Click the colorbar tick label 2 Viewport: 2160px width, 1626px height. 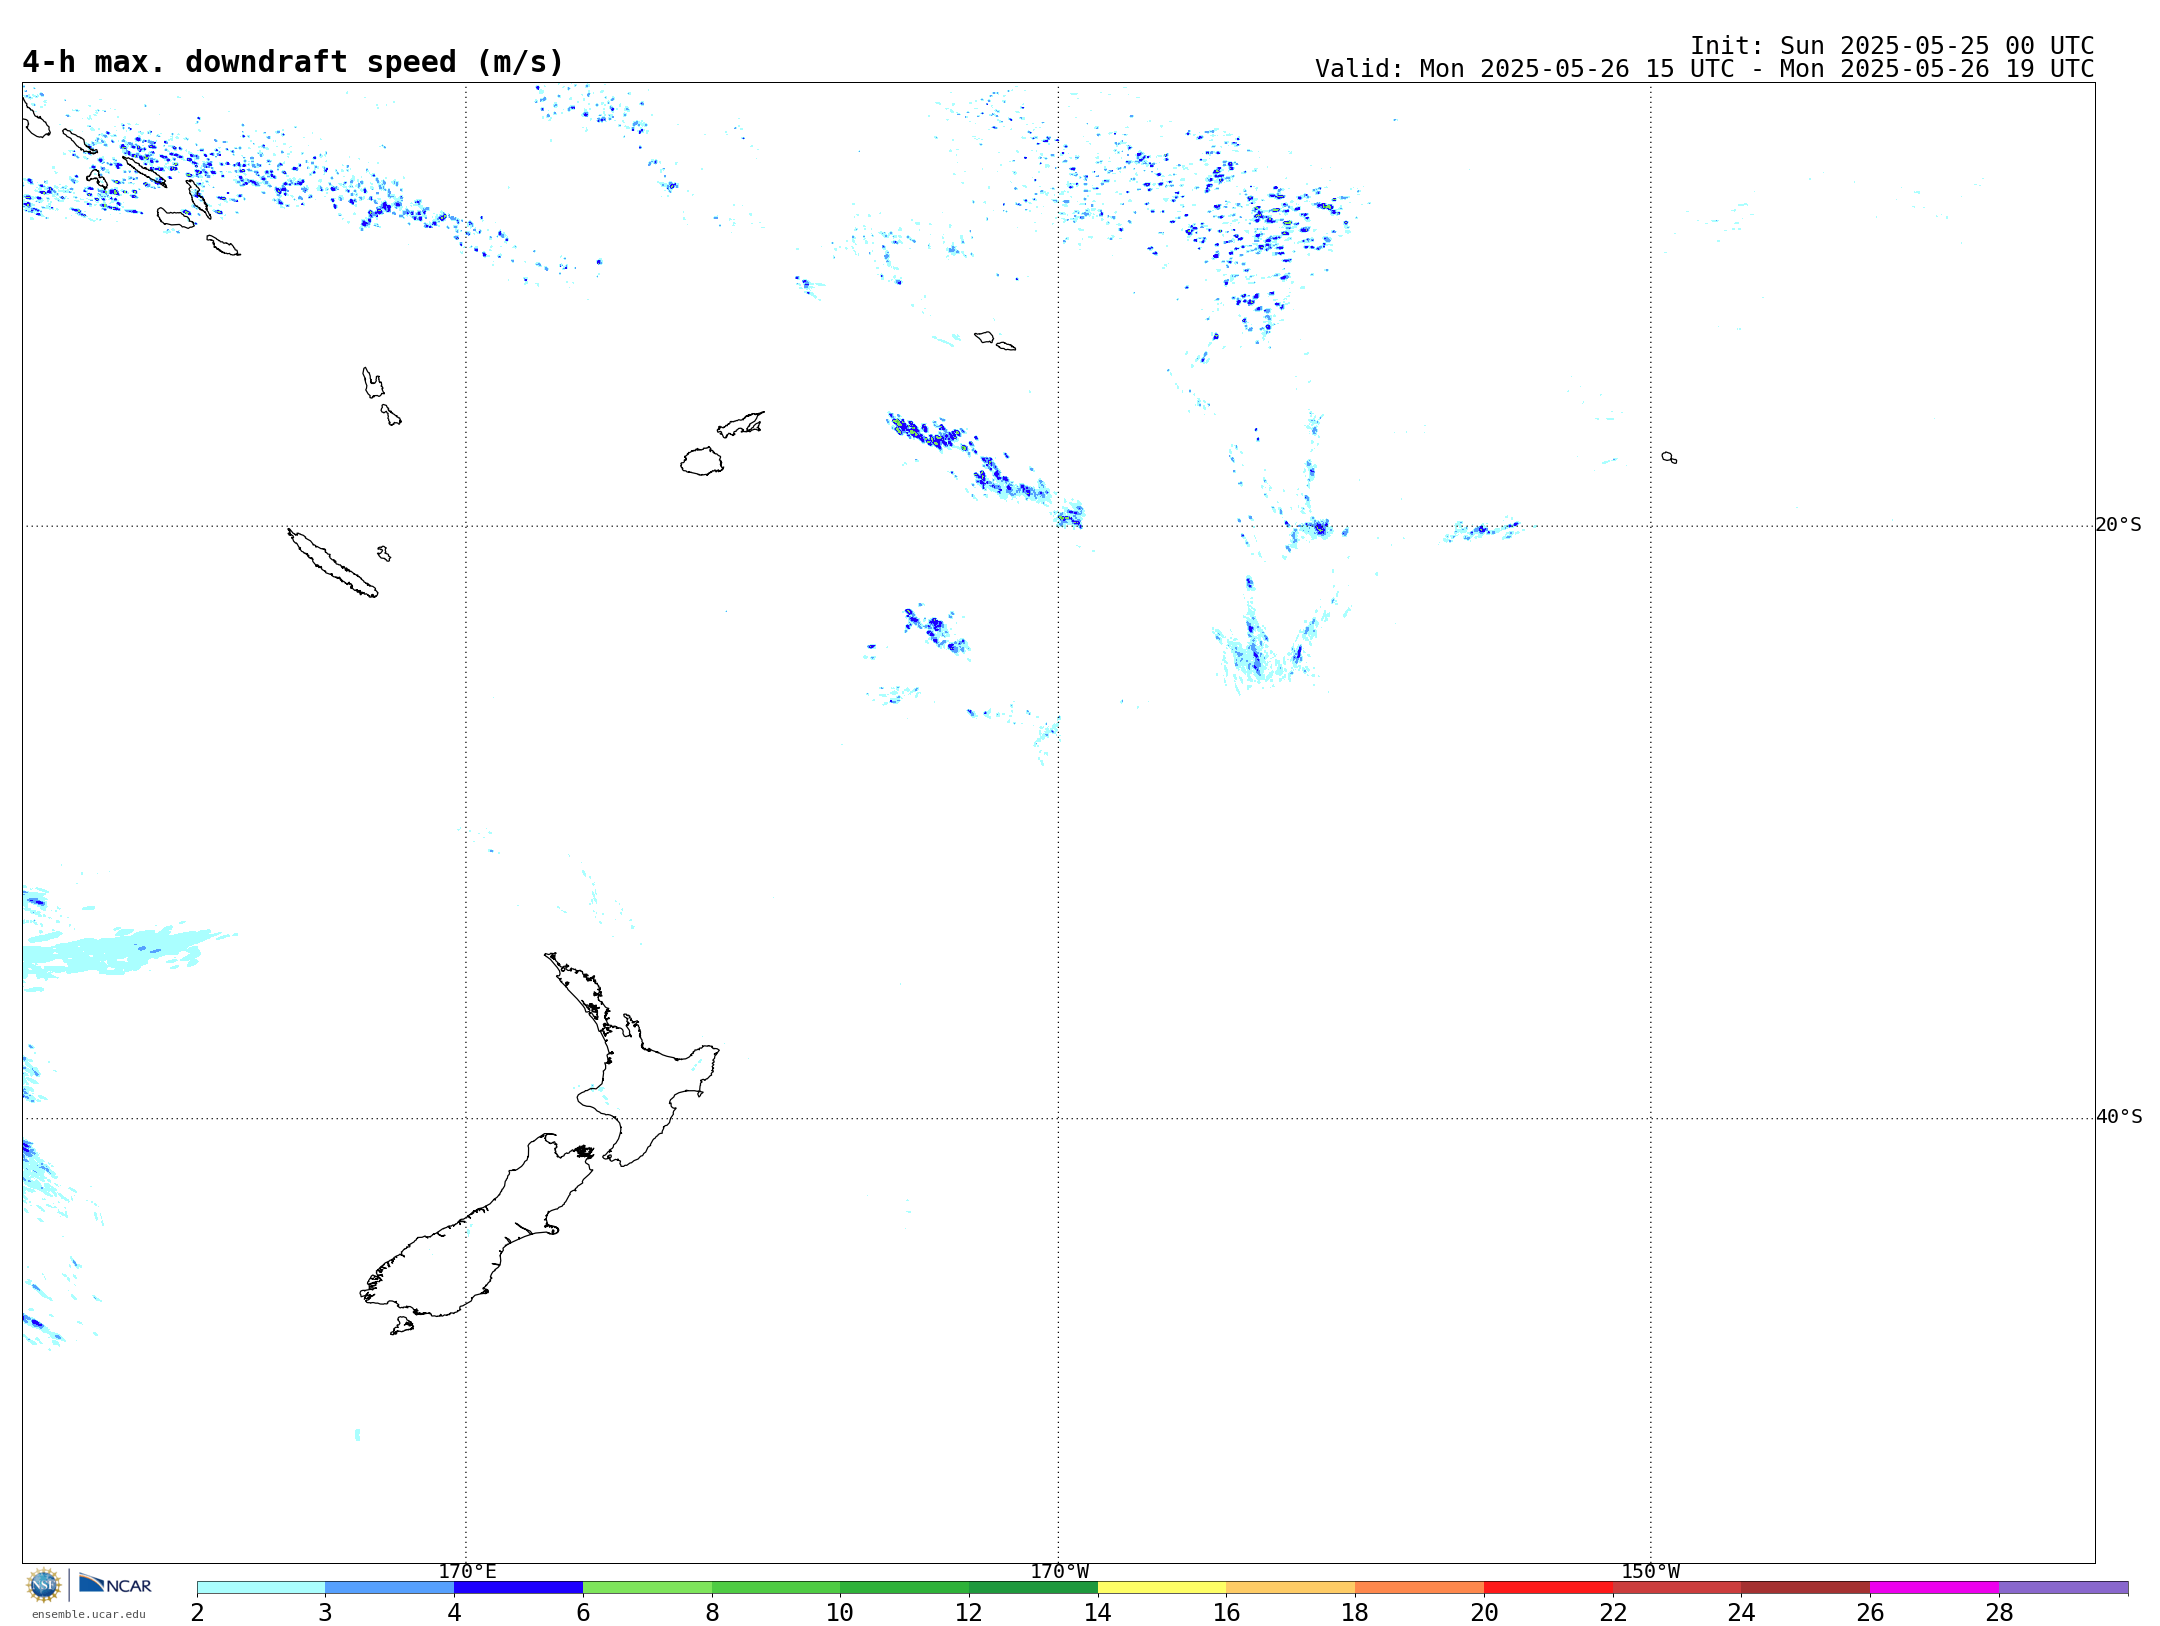click(x=197, y=1613)
